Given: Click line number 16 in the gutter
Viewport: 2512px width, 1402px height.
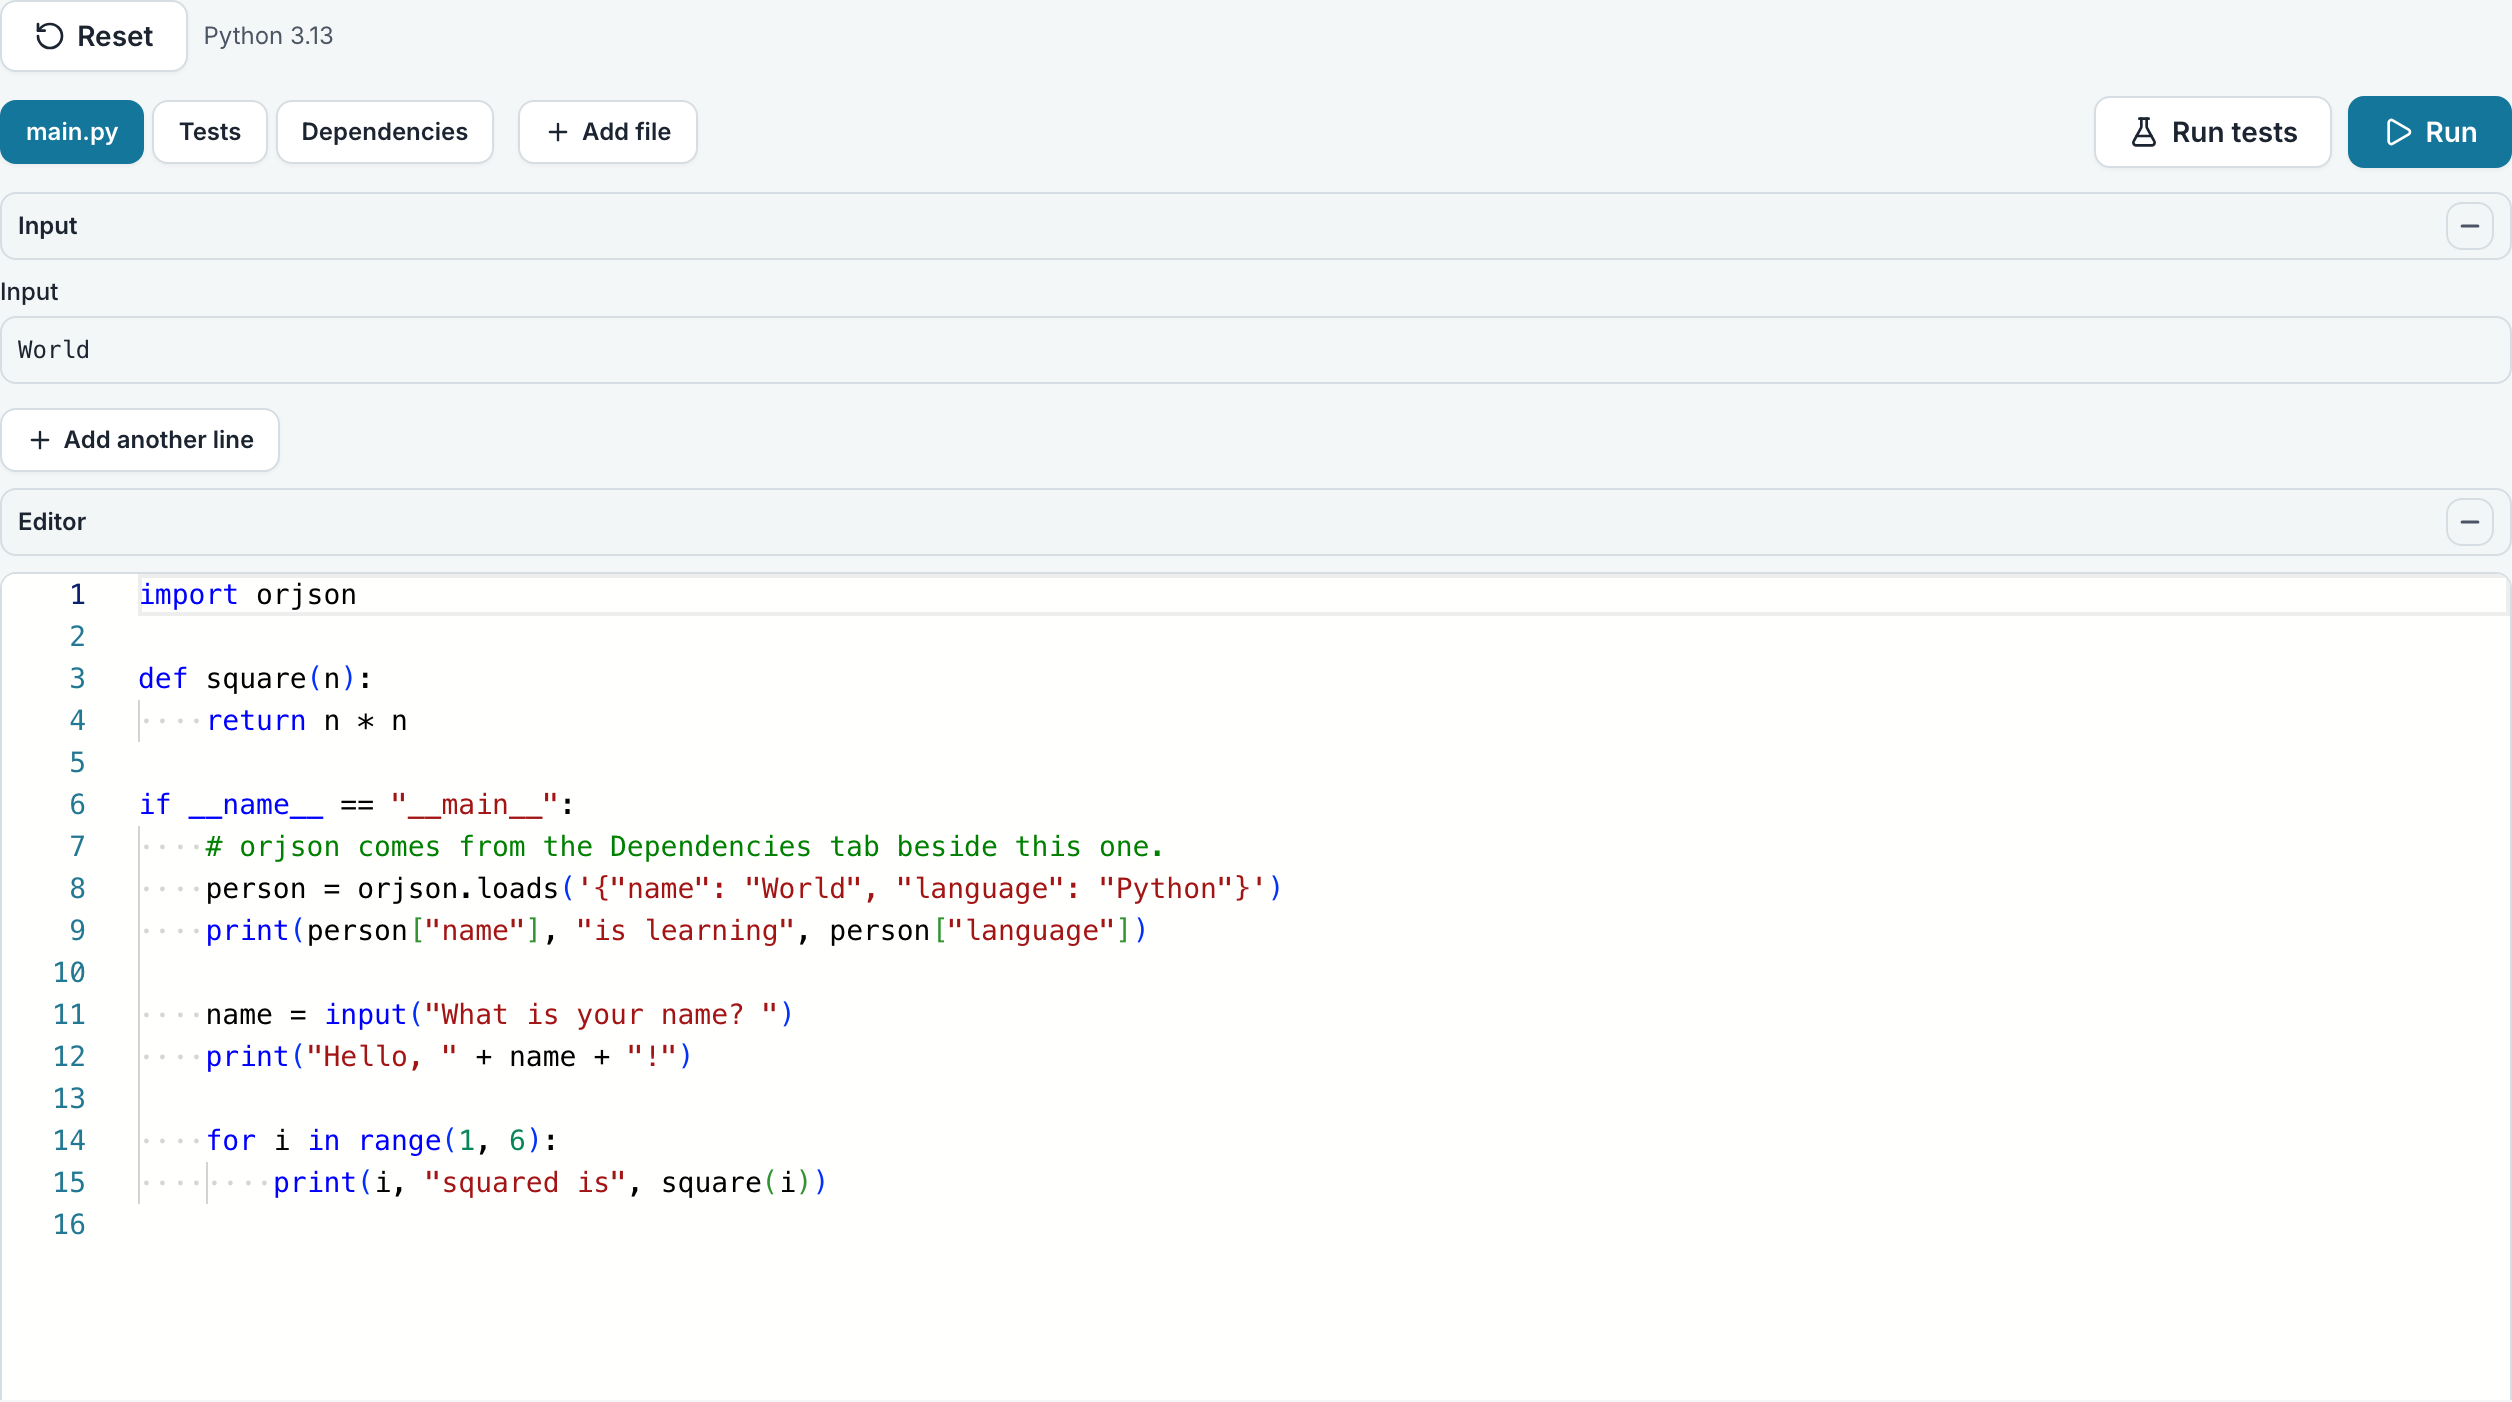Looking at the screenshot, I should 69,1225.
